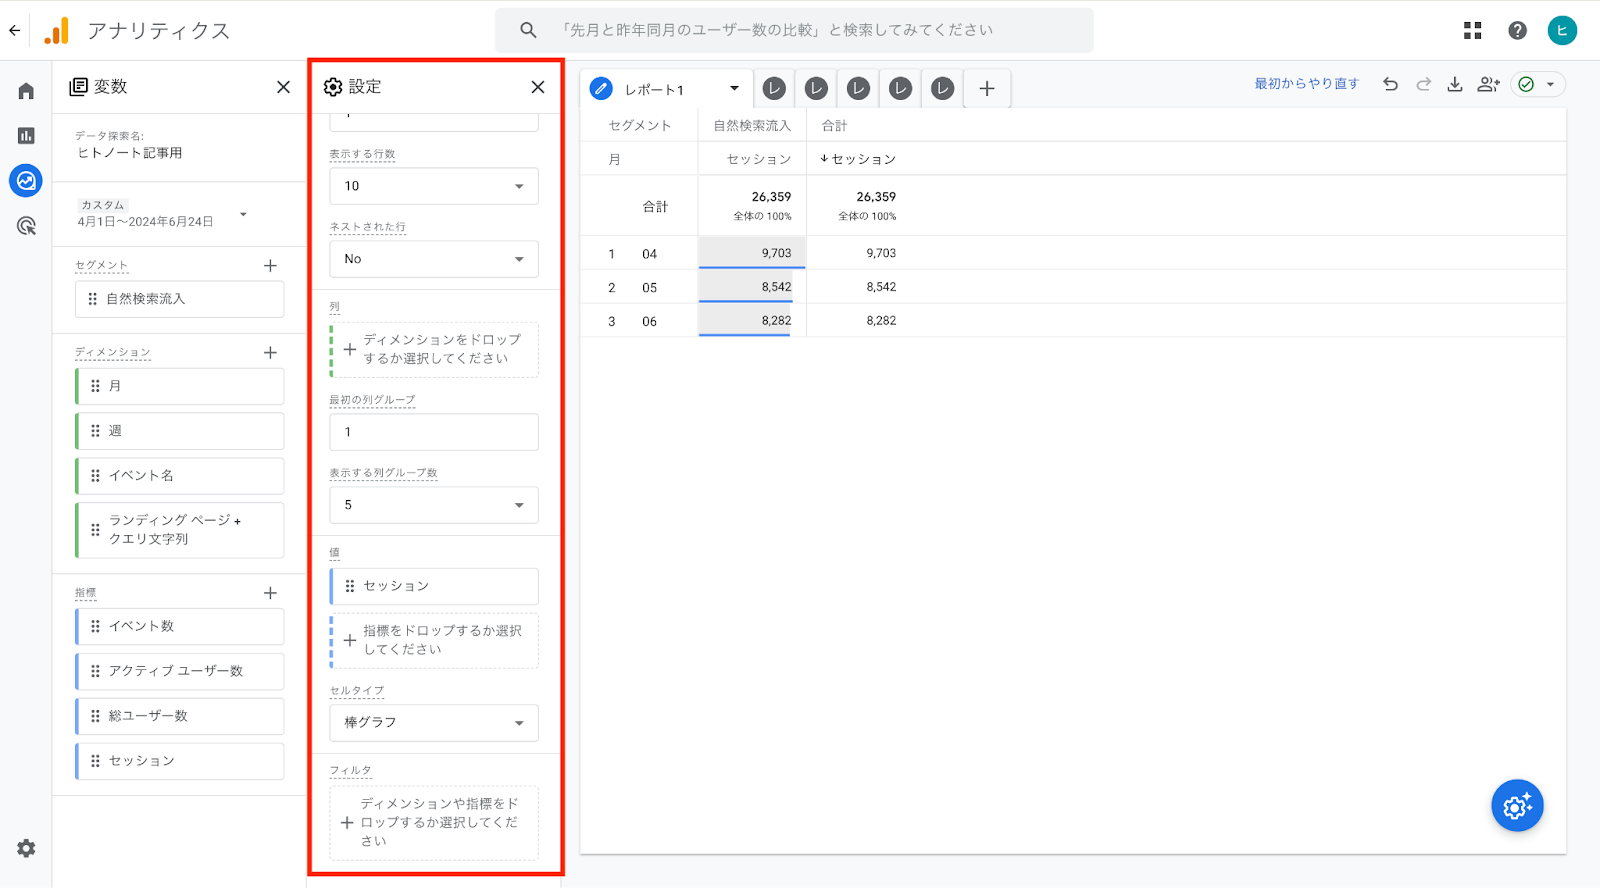
Task: Click the 9,703 bar cell for month 04
Action: (x=752, y=253)
